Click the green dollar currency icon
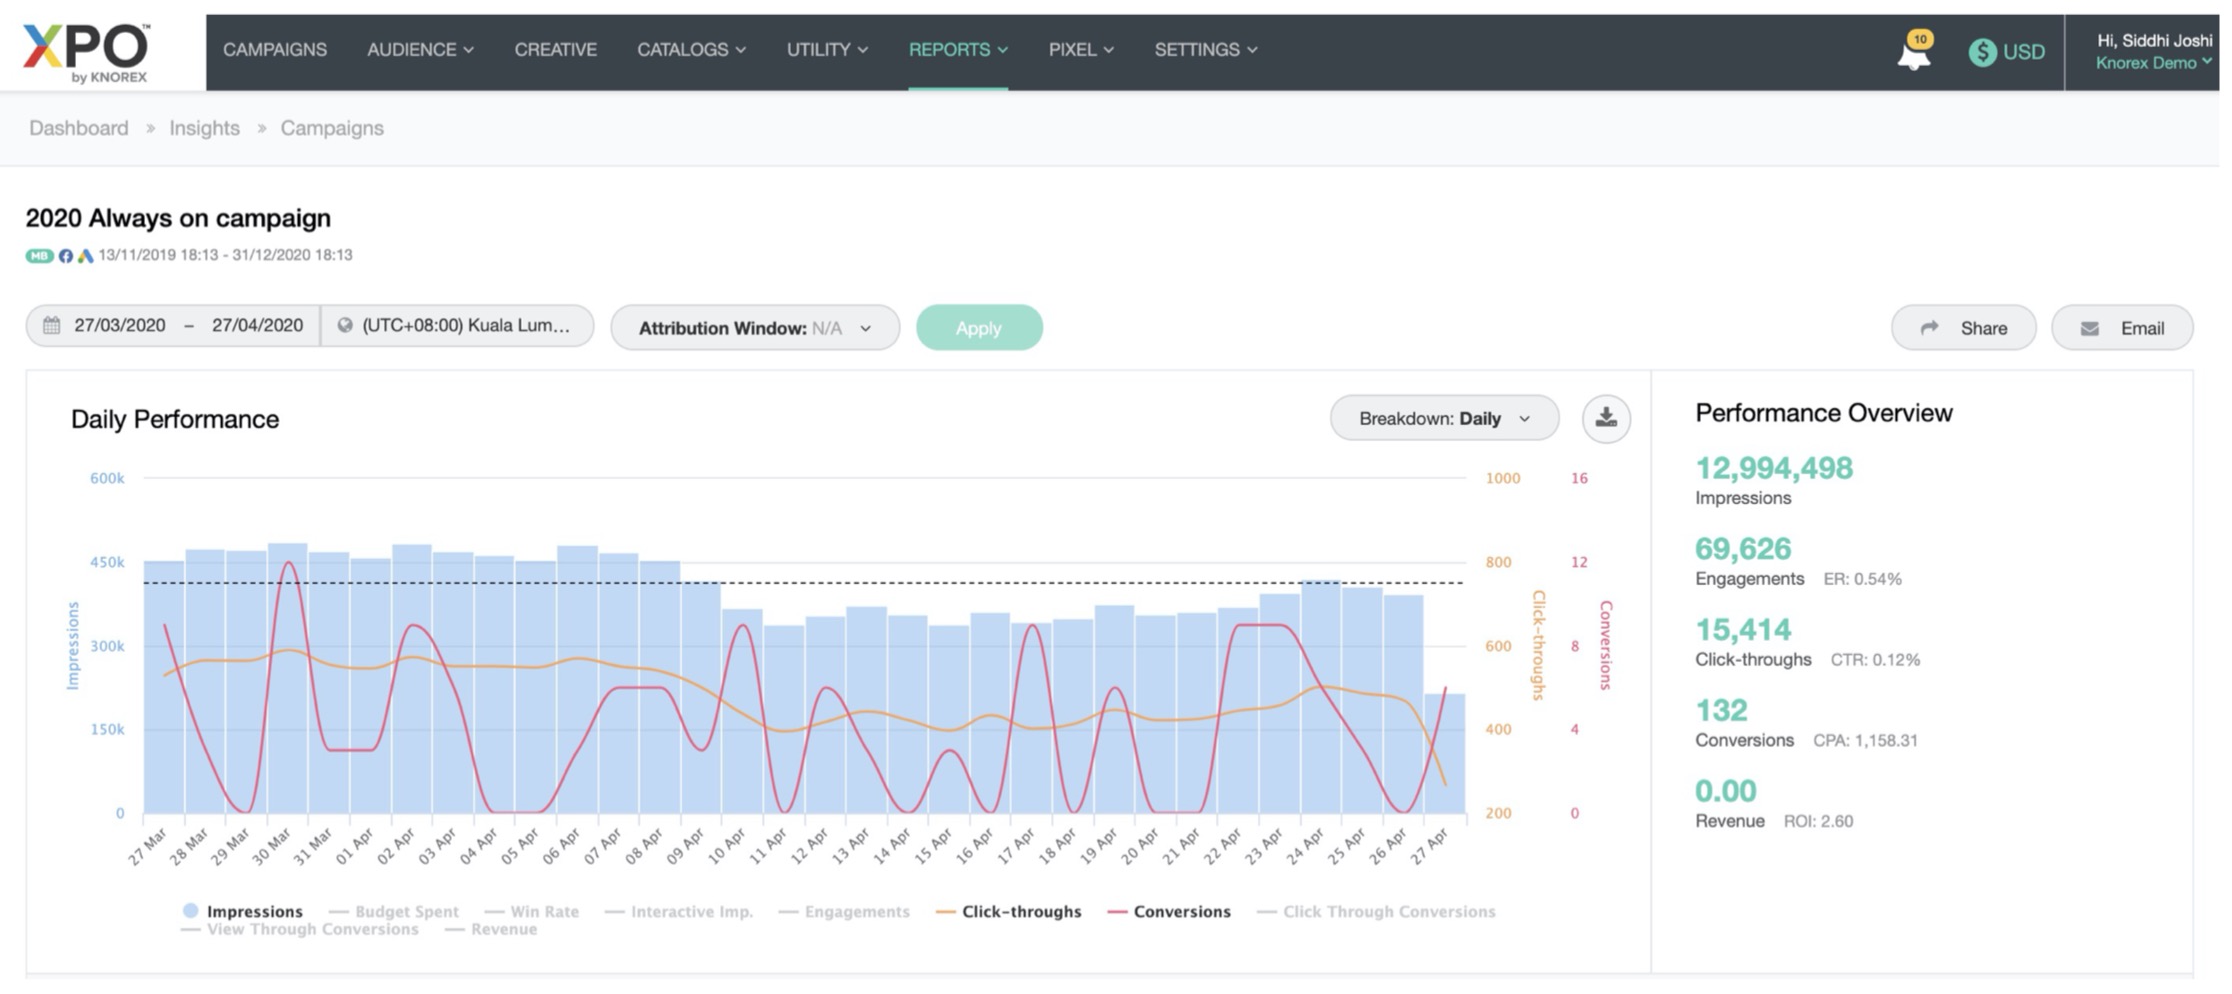 coord(1982,52)
